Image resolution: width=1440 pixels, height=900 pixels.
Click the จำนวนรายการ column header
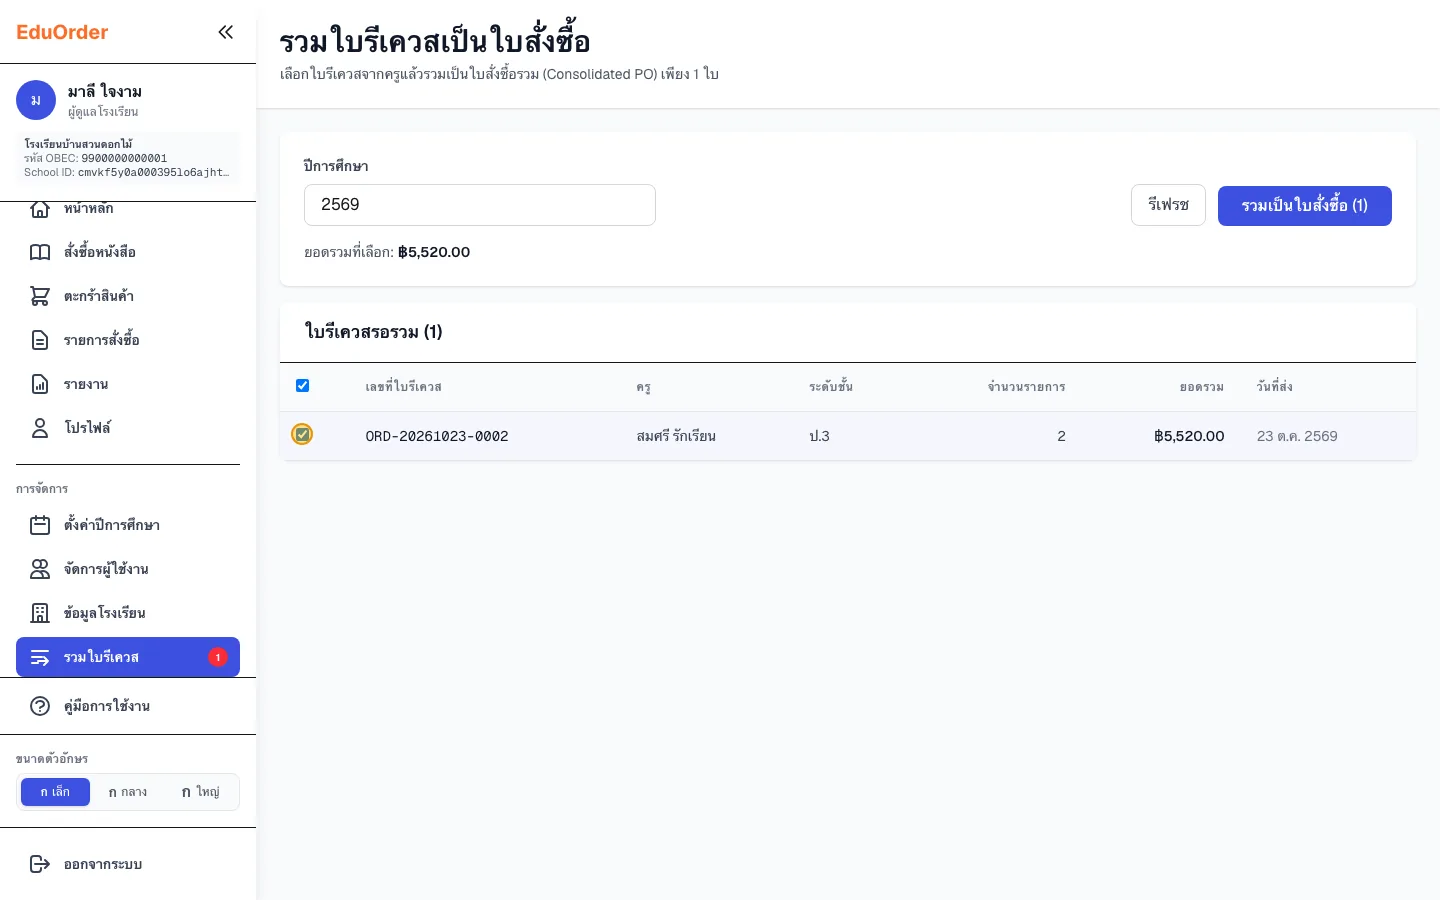click(1027, 387)
